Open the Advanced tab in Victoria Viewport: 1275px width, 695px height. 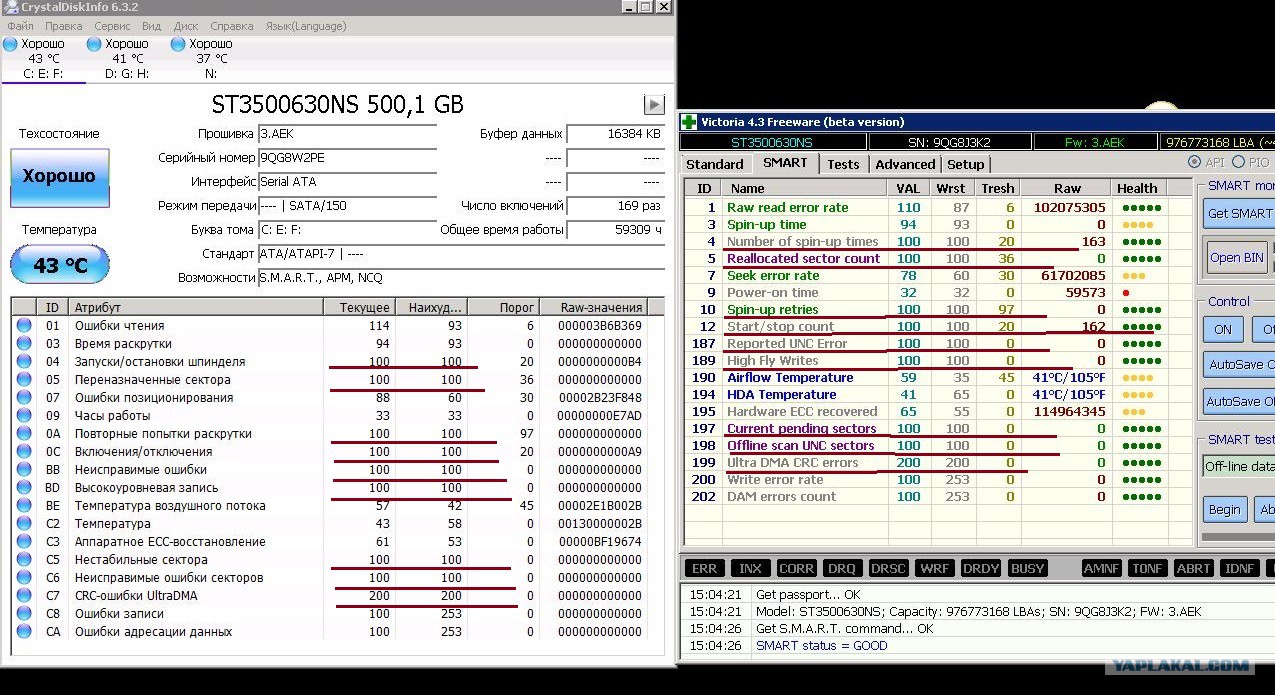pyautogui.click(x=905, y=164)
